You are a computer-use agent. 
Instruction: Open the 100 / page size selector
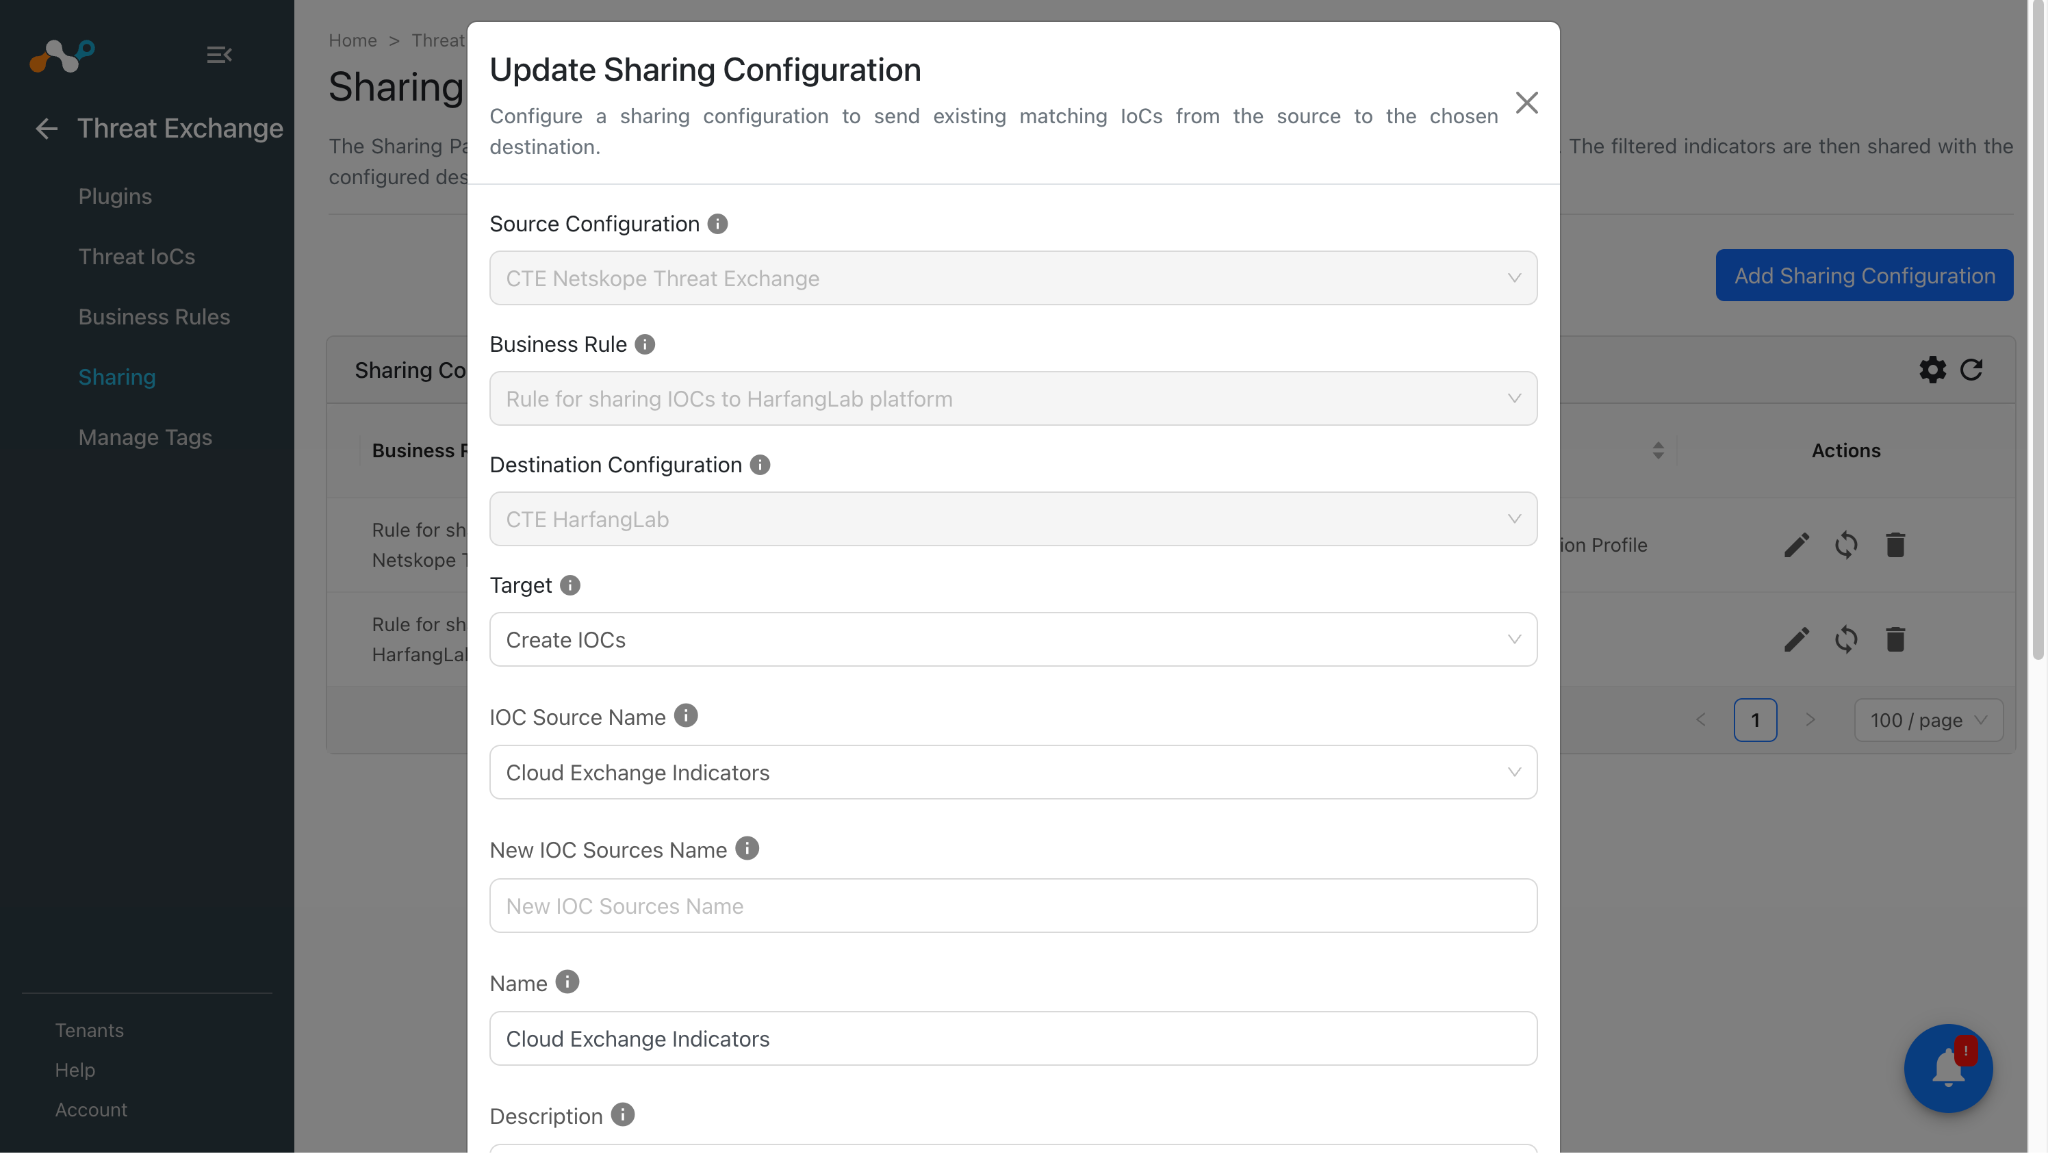pos(1928,720)
